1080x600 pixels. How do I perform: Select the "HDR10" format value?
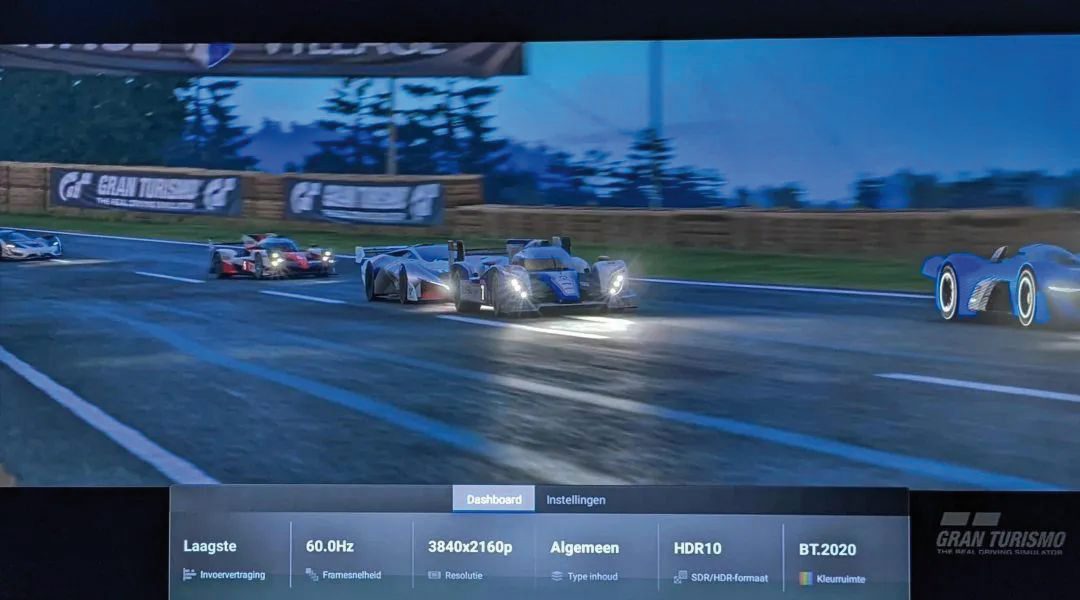click(x=698, y=549)
